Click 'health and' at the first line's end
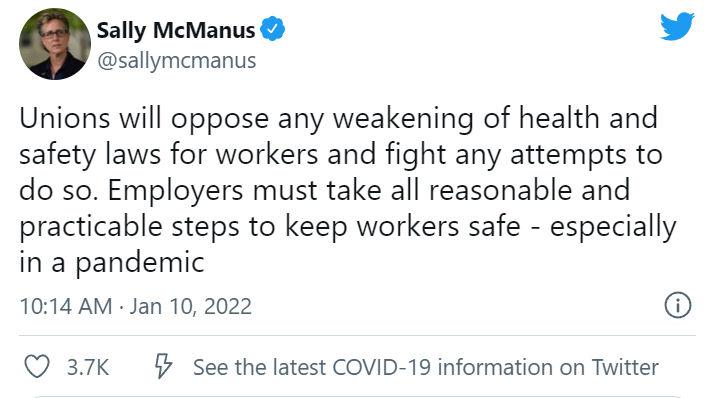This screenshot has height=398, width=710. [588, 118]
